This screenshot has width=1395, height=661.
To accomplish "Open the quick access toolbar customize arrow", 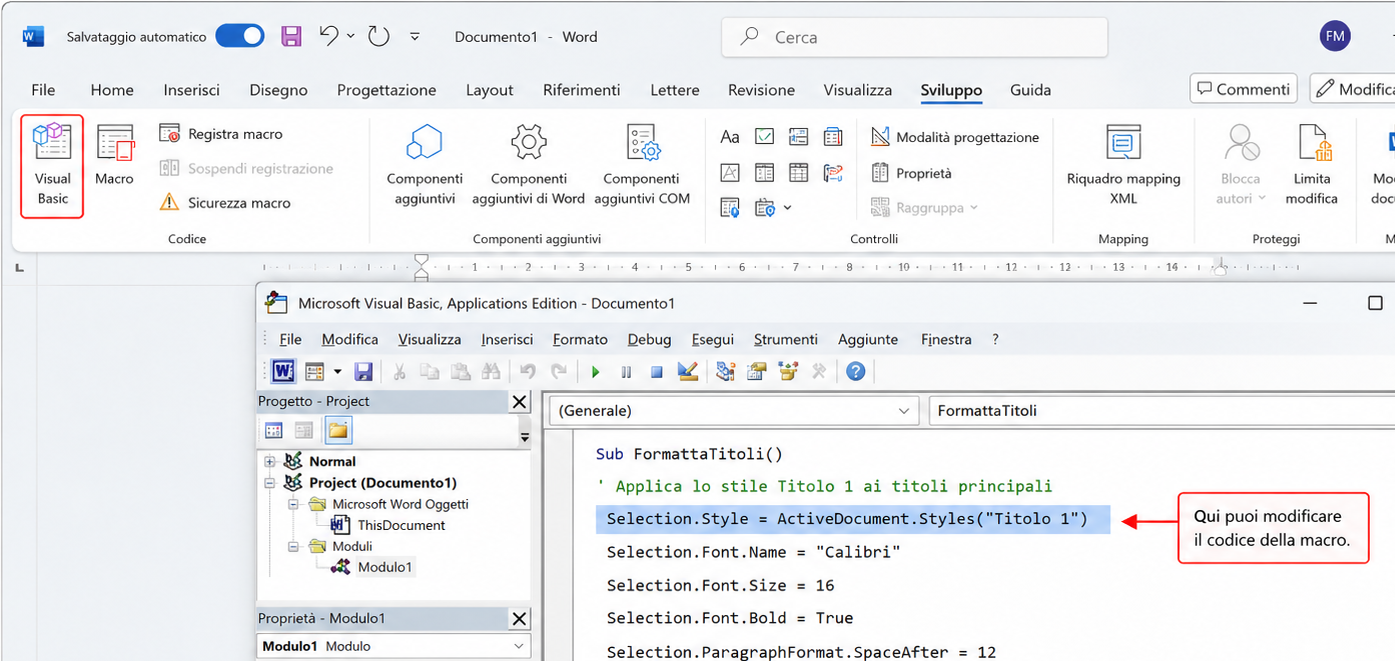I will (x=415, y=37).
